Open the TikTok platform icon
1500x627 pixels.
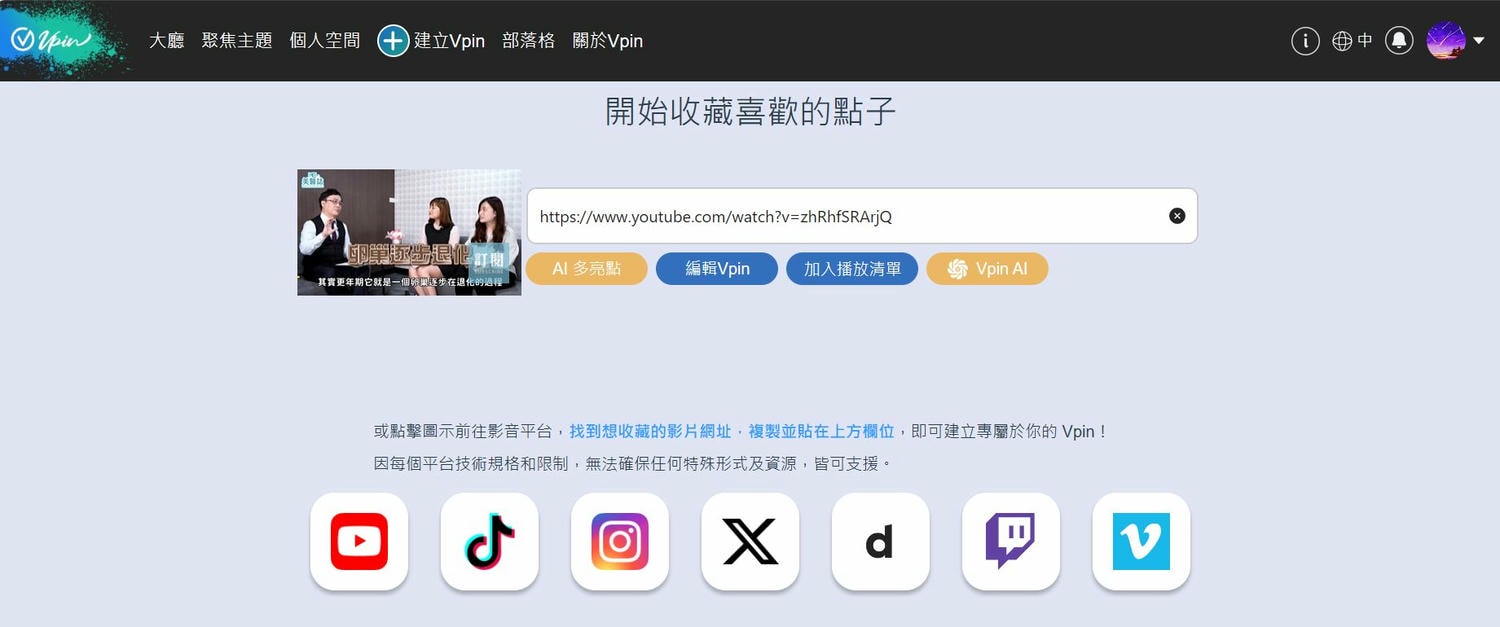pyautogui.click(x=490, y=541)
